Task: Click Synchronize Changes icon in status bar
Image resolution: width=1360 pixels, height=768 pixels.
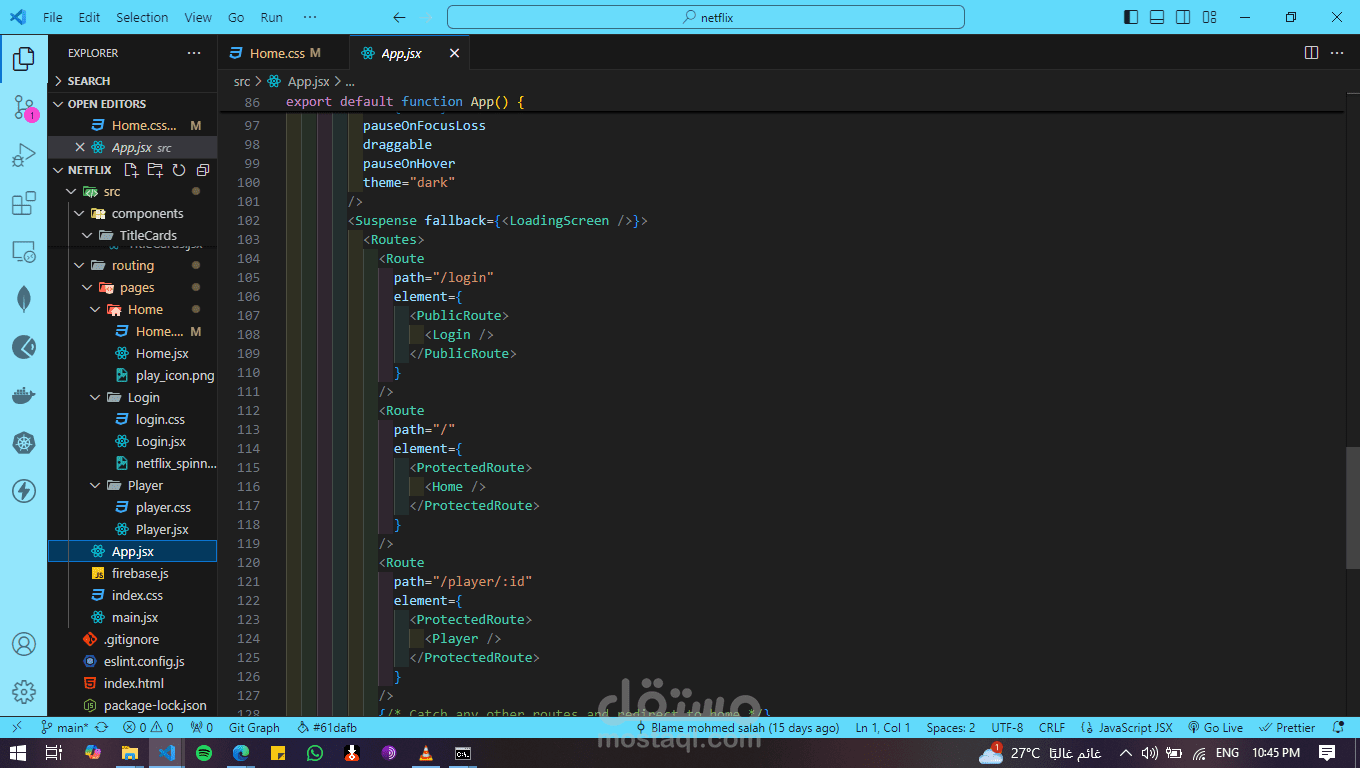Action: click(101, 728)
